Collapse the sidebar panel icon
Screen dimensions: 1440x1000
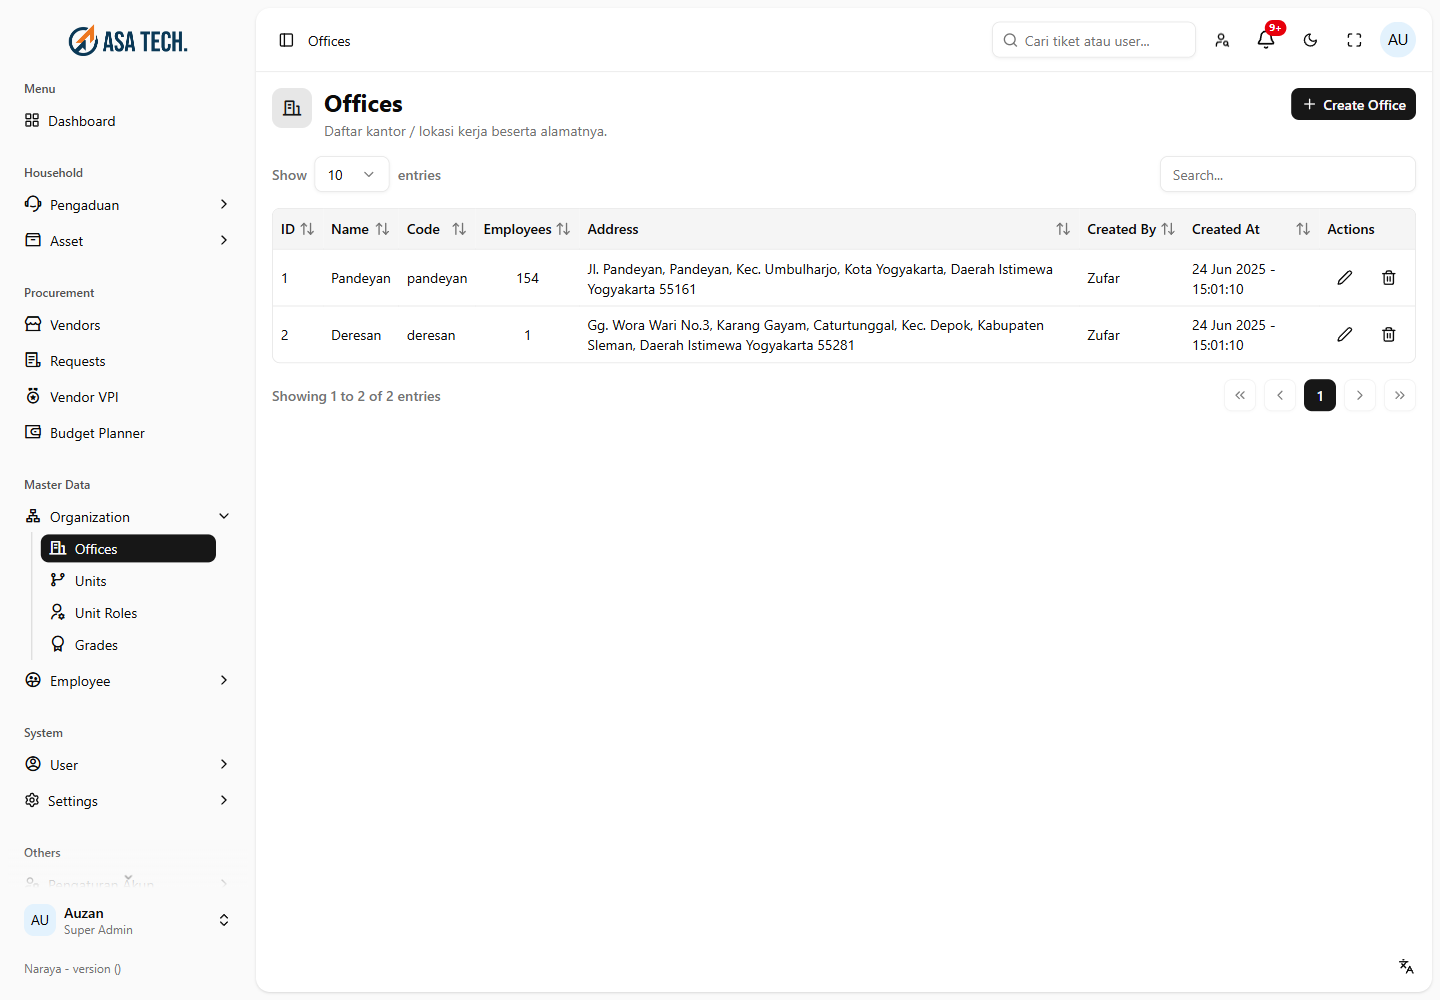pyautogui.click(x=286, y=40)
